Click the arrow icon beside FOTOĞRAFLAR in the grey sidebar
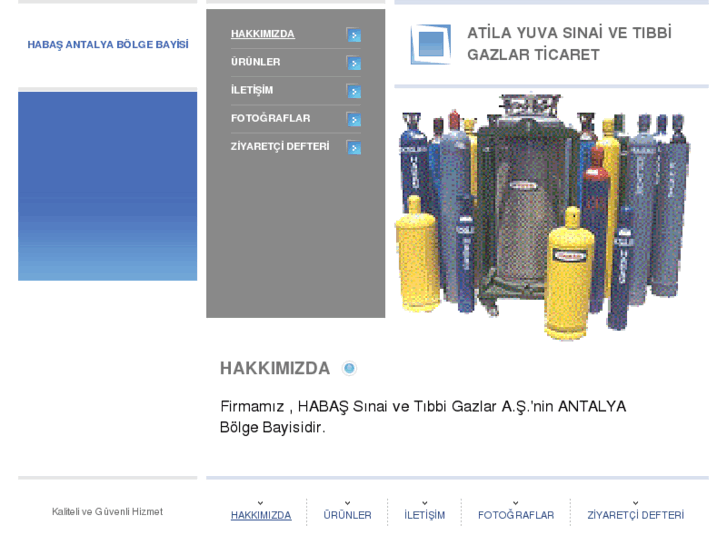 click(353, 119)
